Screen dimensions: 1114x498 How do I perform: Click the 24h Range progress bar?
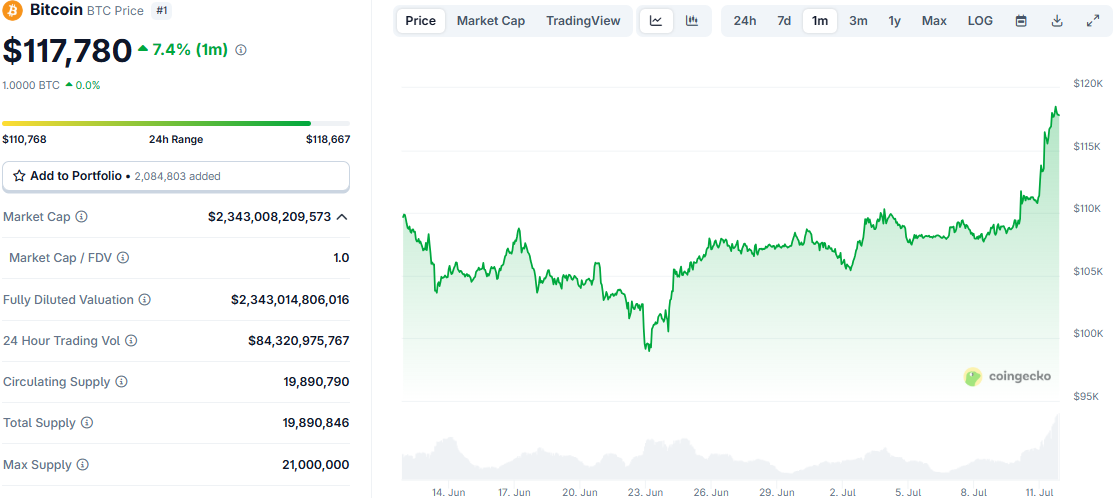(176, 124)
